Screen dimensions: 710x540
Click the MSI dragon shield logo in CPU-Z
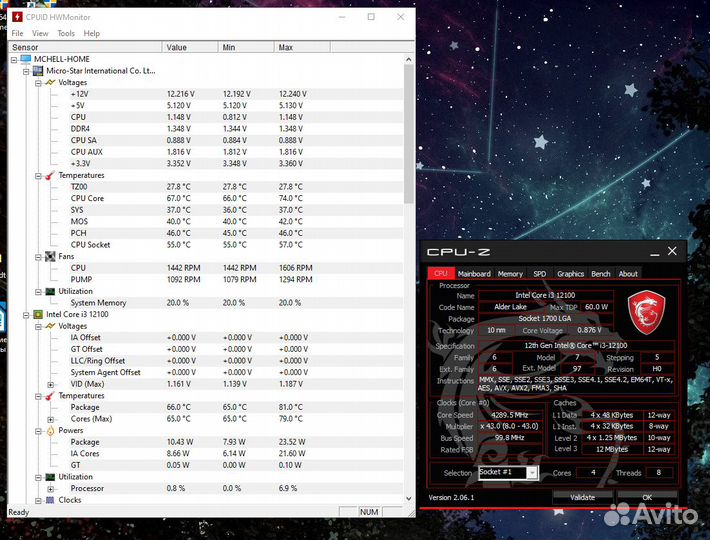pyautogui.click(x=646, y=312)
